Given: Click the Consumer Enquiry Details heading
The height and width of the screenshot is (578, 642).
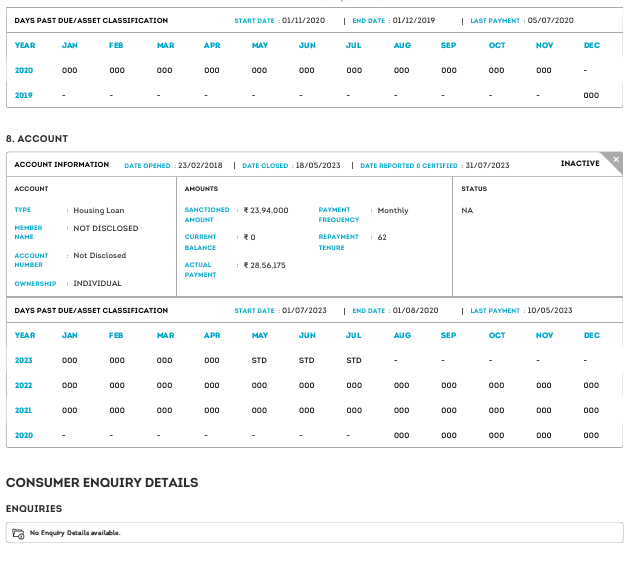Looking at the screenshot, I should click(102, 483).
